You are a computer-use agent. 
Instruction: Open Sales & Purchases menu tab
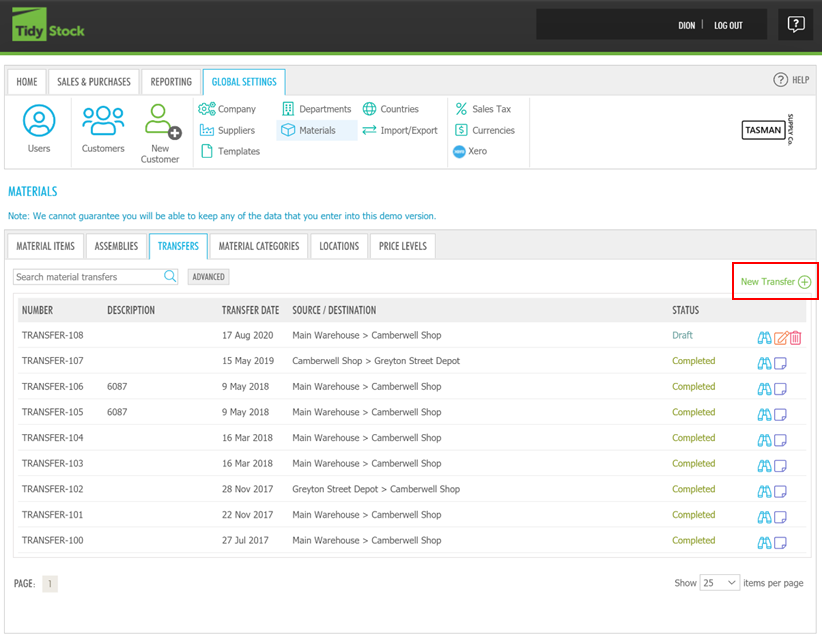94,82
